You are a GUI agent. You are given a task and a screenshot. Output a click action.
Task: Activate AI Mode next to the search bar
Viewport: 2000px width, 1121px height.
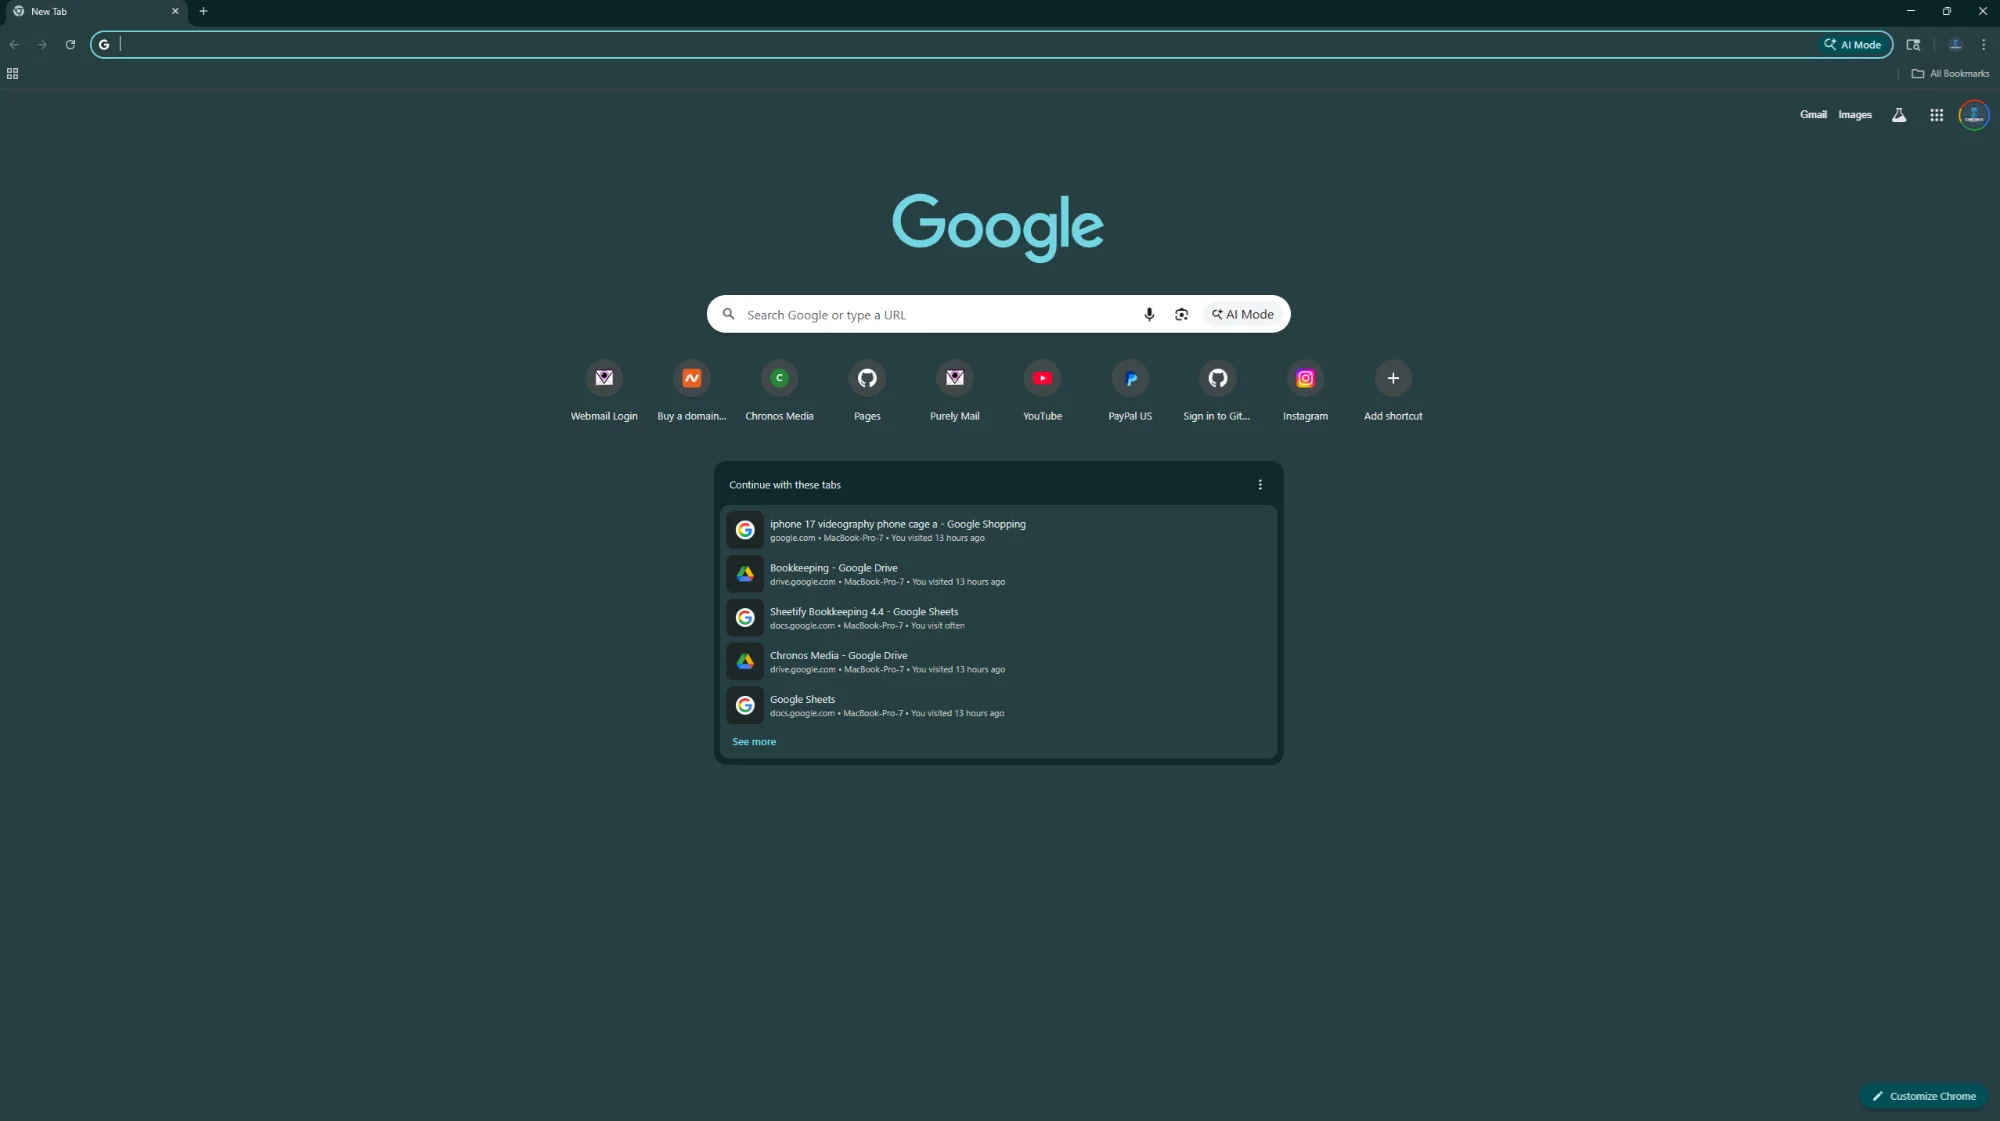pyautogui.click(x=1242, y=314)
